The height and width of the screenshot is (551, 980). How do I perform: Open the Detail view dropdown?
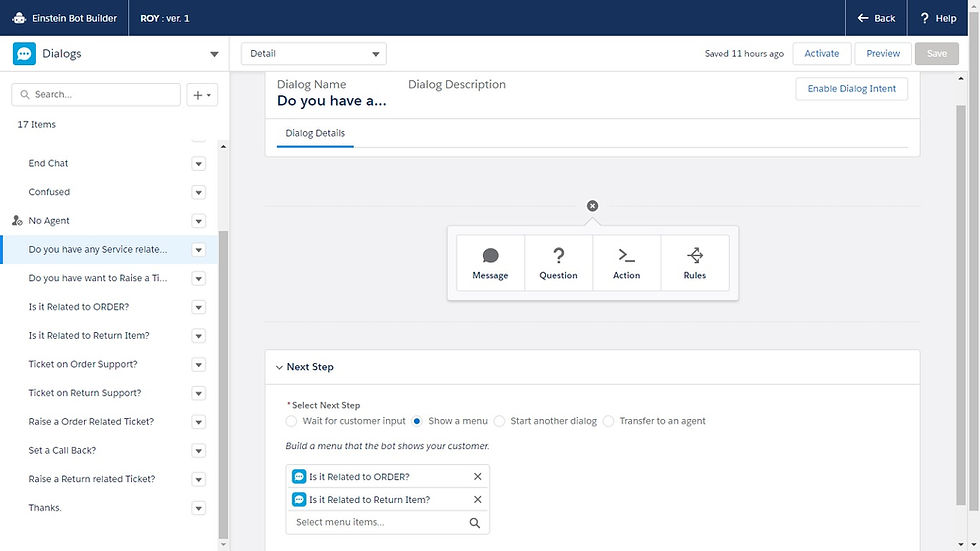click(314, 54)
